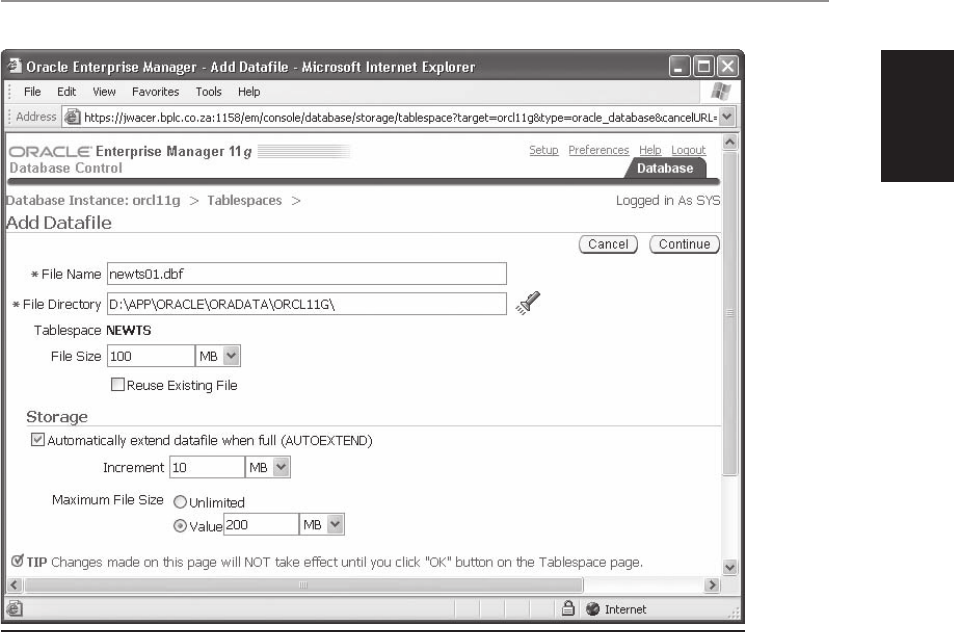Click the Tablespace name NEWTS text
The image size is (954, 632).
point(128,330)
